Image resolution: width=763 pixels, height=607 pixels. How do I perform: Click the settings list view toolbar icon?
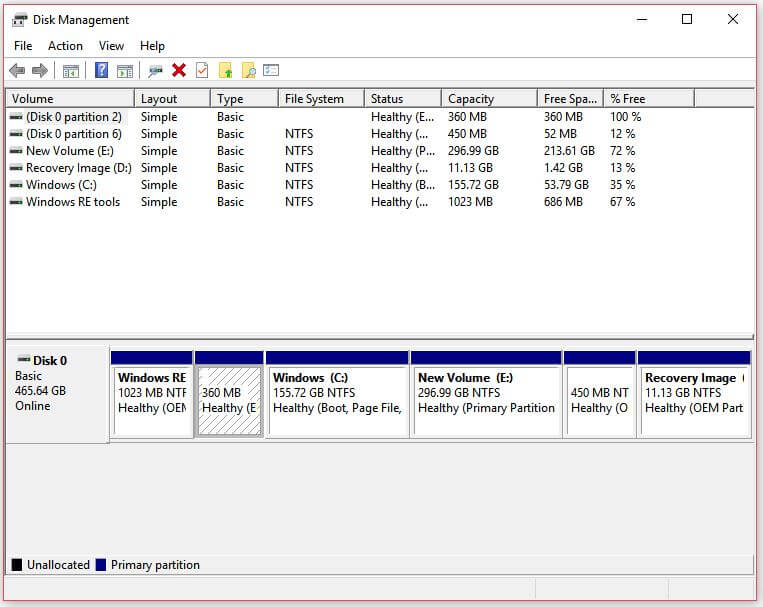(x=271, y=71)
